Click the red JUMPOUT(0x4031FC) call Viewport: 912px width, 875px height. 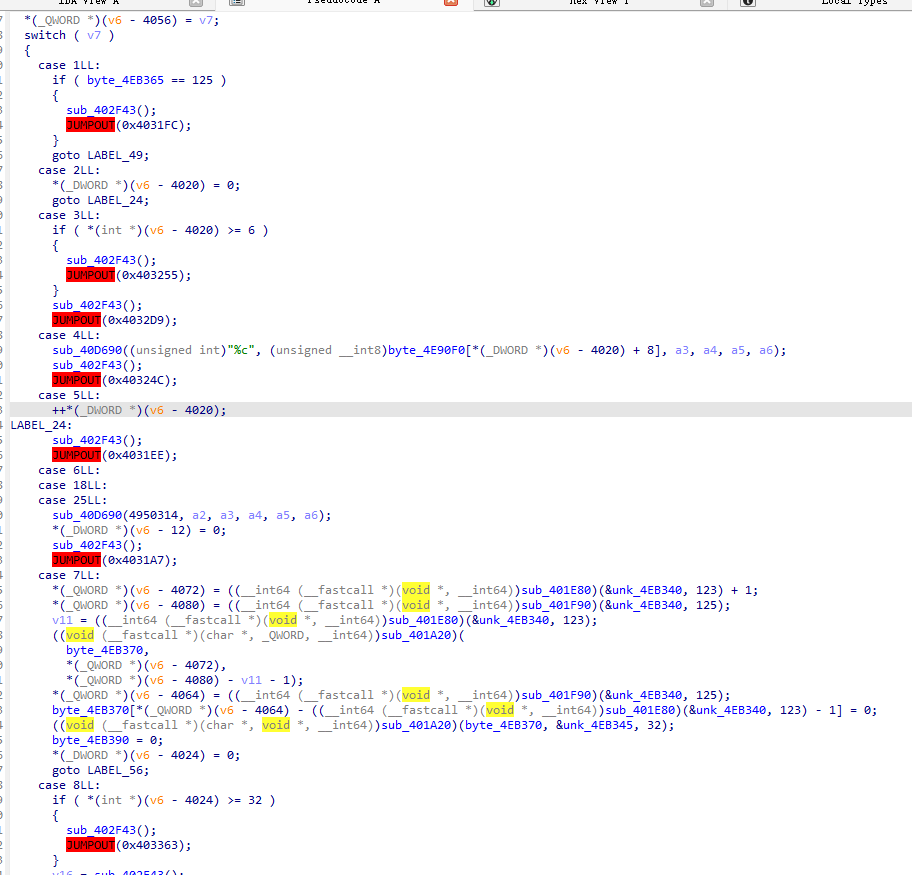click(128, 125)
